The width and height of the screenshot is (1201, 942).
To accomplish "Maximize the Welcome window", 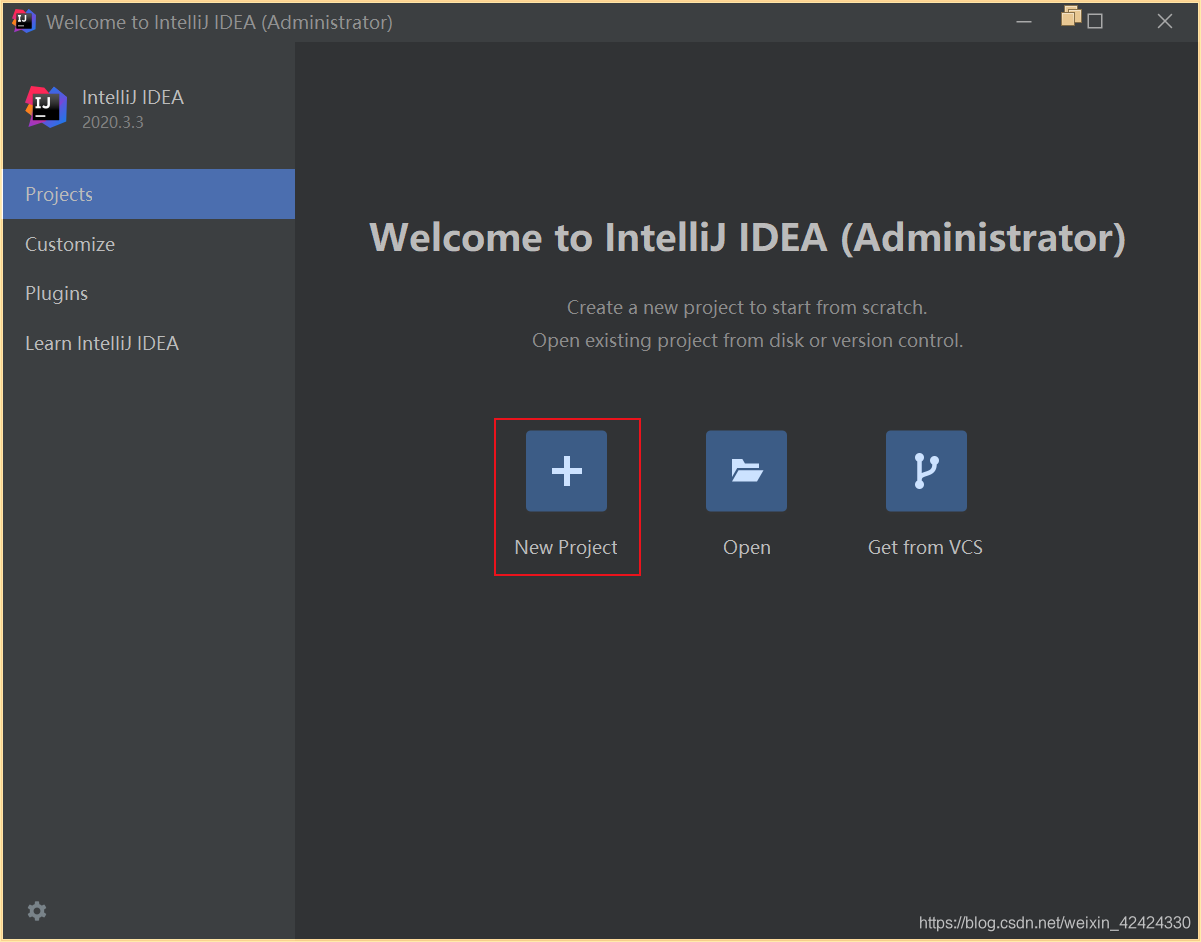I will [x=1095, y=21].
